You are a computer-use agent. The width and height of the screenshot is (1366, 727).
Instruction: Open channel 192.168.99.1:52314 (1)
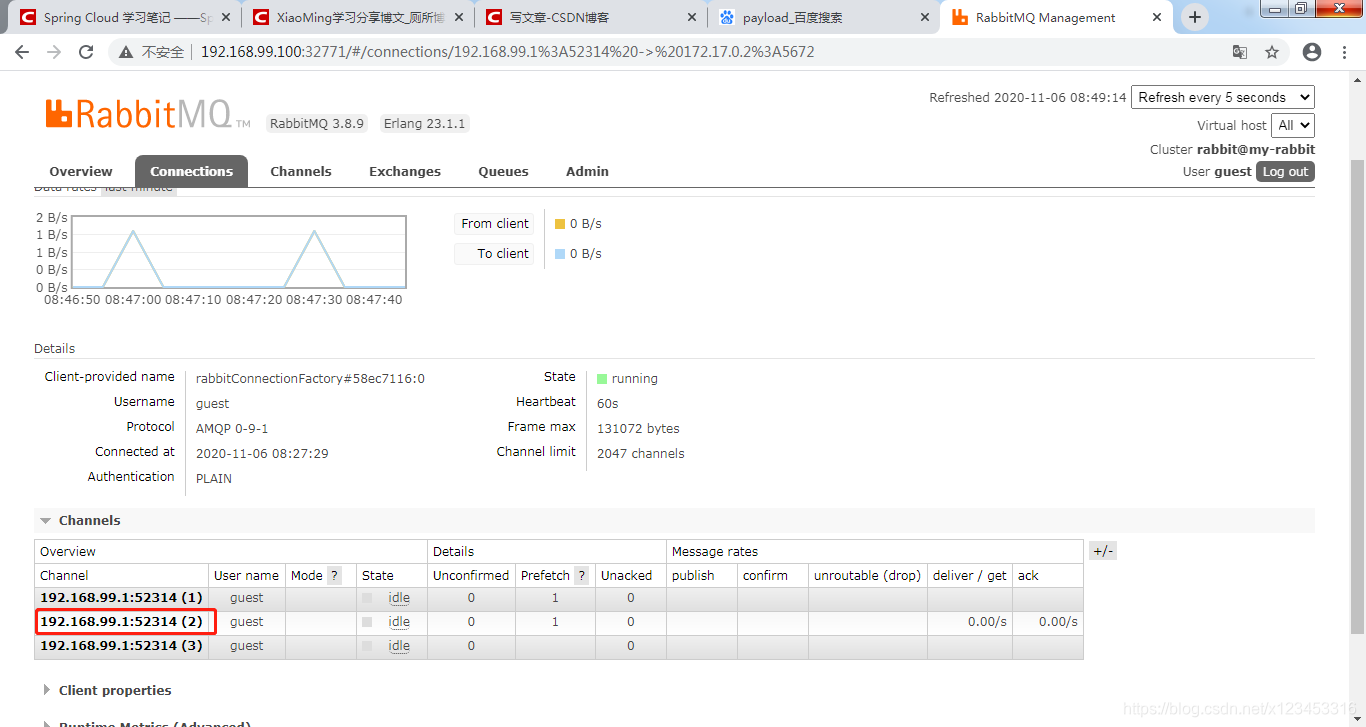click(x=121, y=598)
